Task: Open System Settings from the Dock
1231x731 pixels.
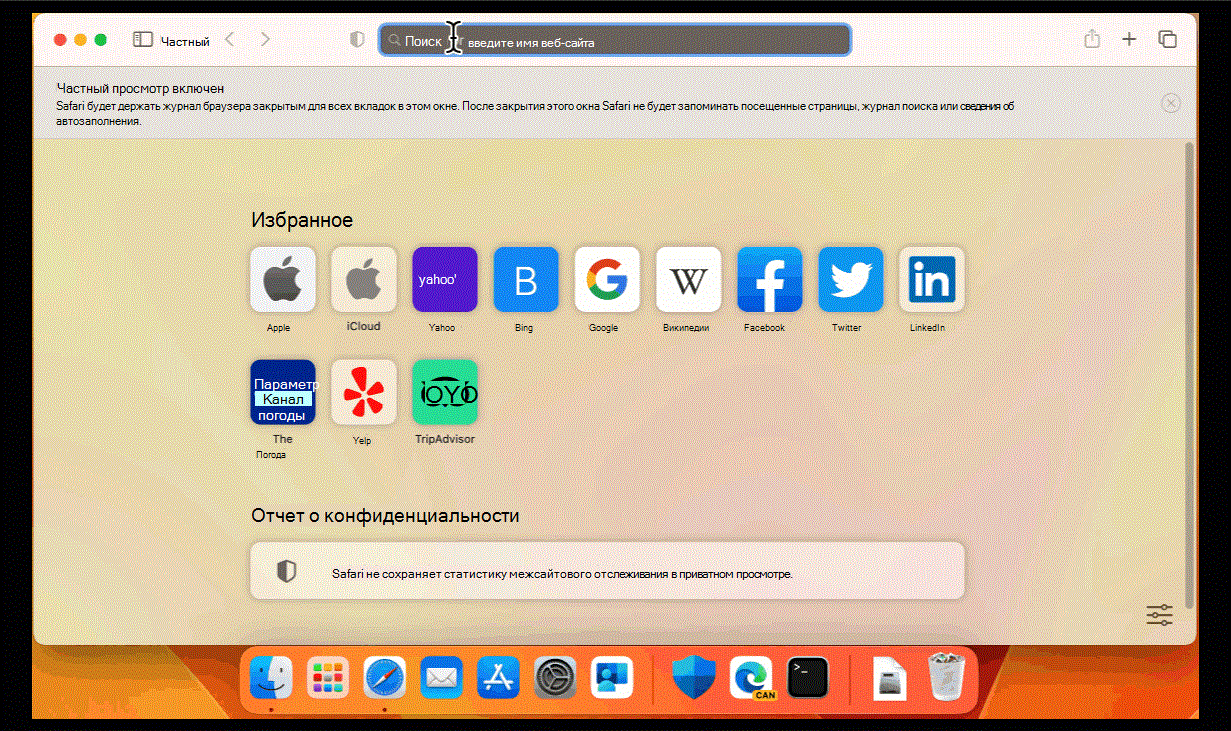Action: click(x=553, y=678)
